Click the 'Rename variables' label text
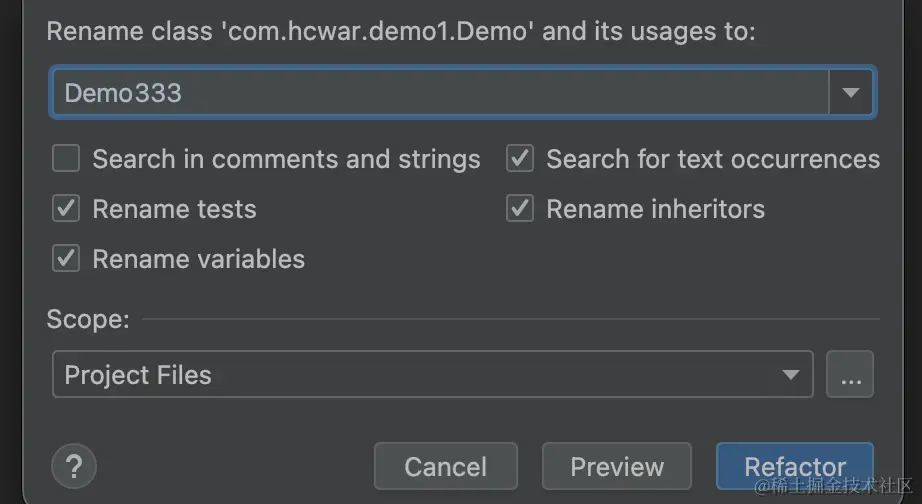Screen dimensions: 922x504 point(198,259)
